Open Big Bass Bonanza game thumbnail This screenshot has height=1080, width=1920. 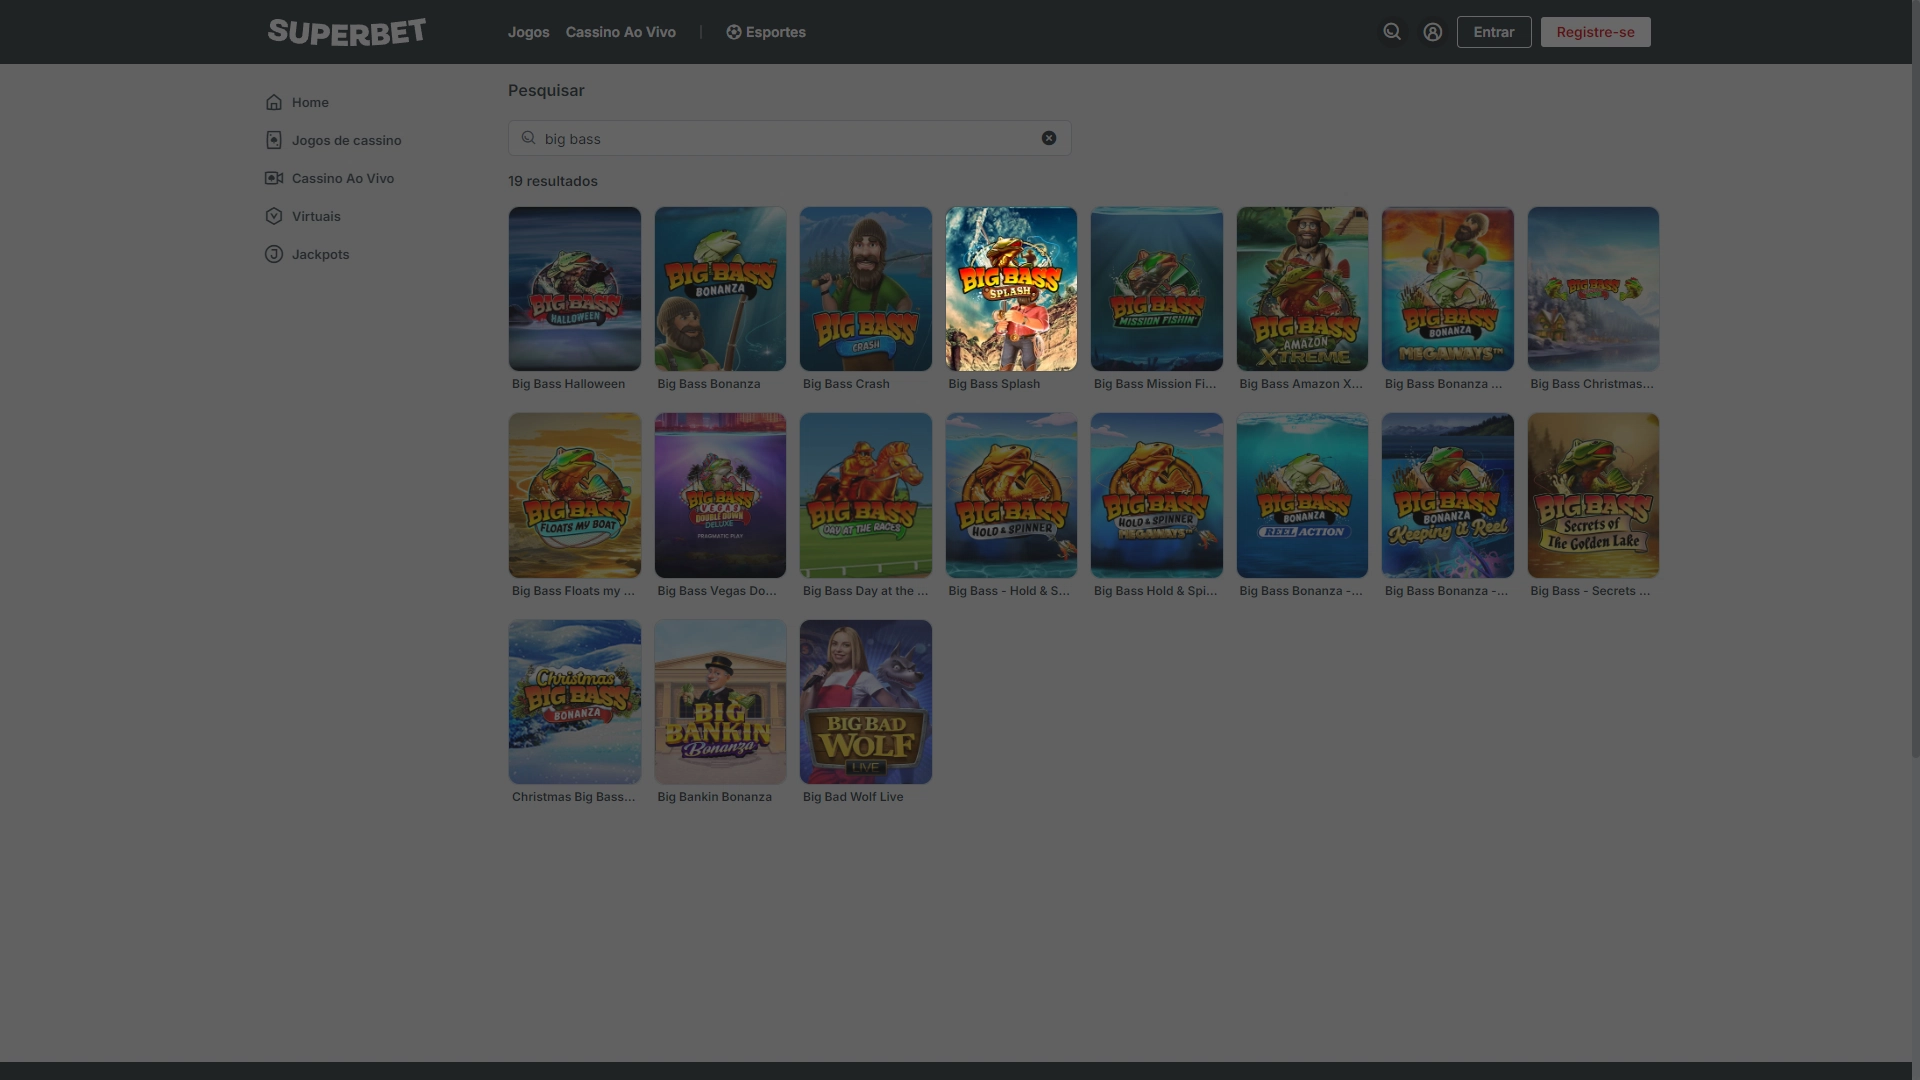pyautogui.click(x=720, y=289)
